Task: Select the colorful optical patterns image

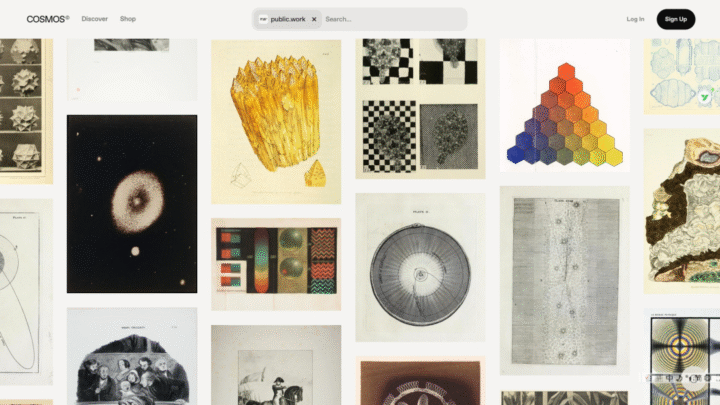Action: point(276,264)
